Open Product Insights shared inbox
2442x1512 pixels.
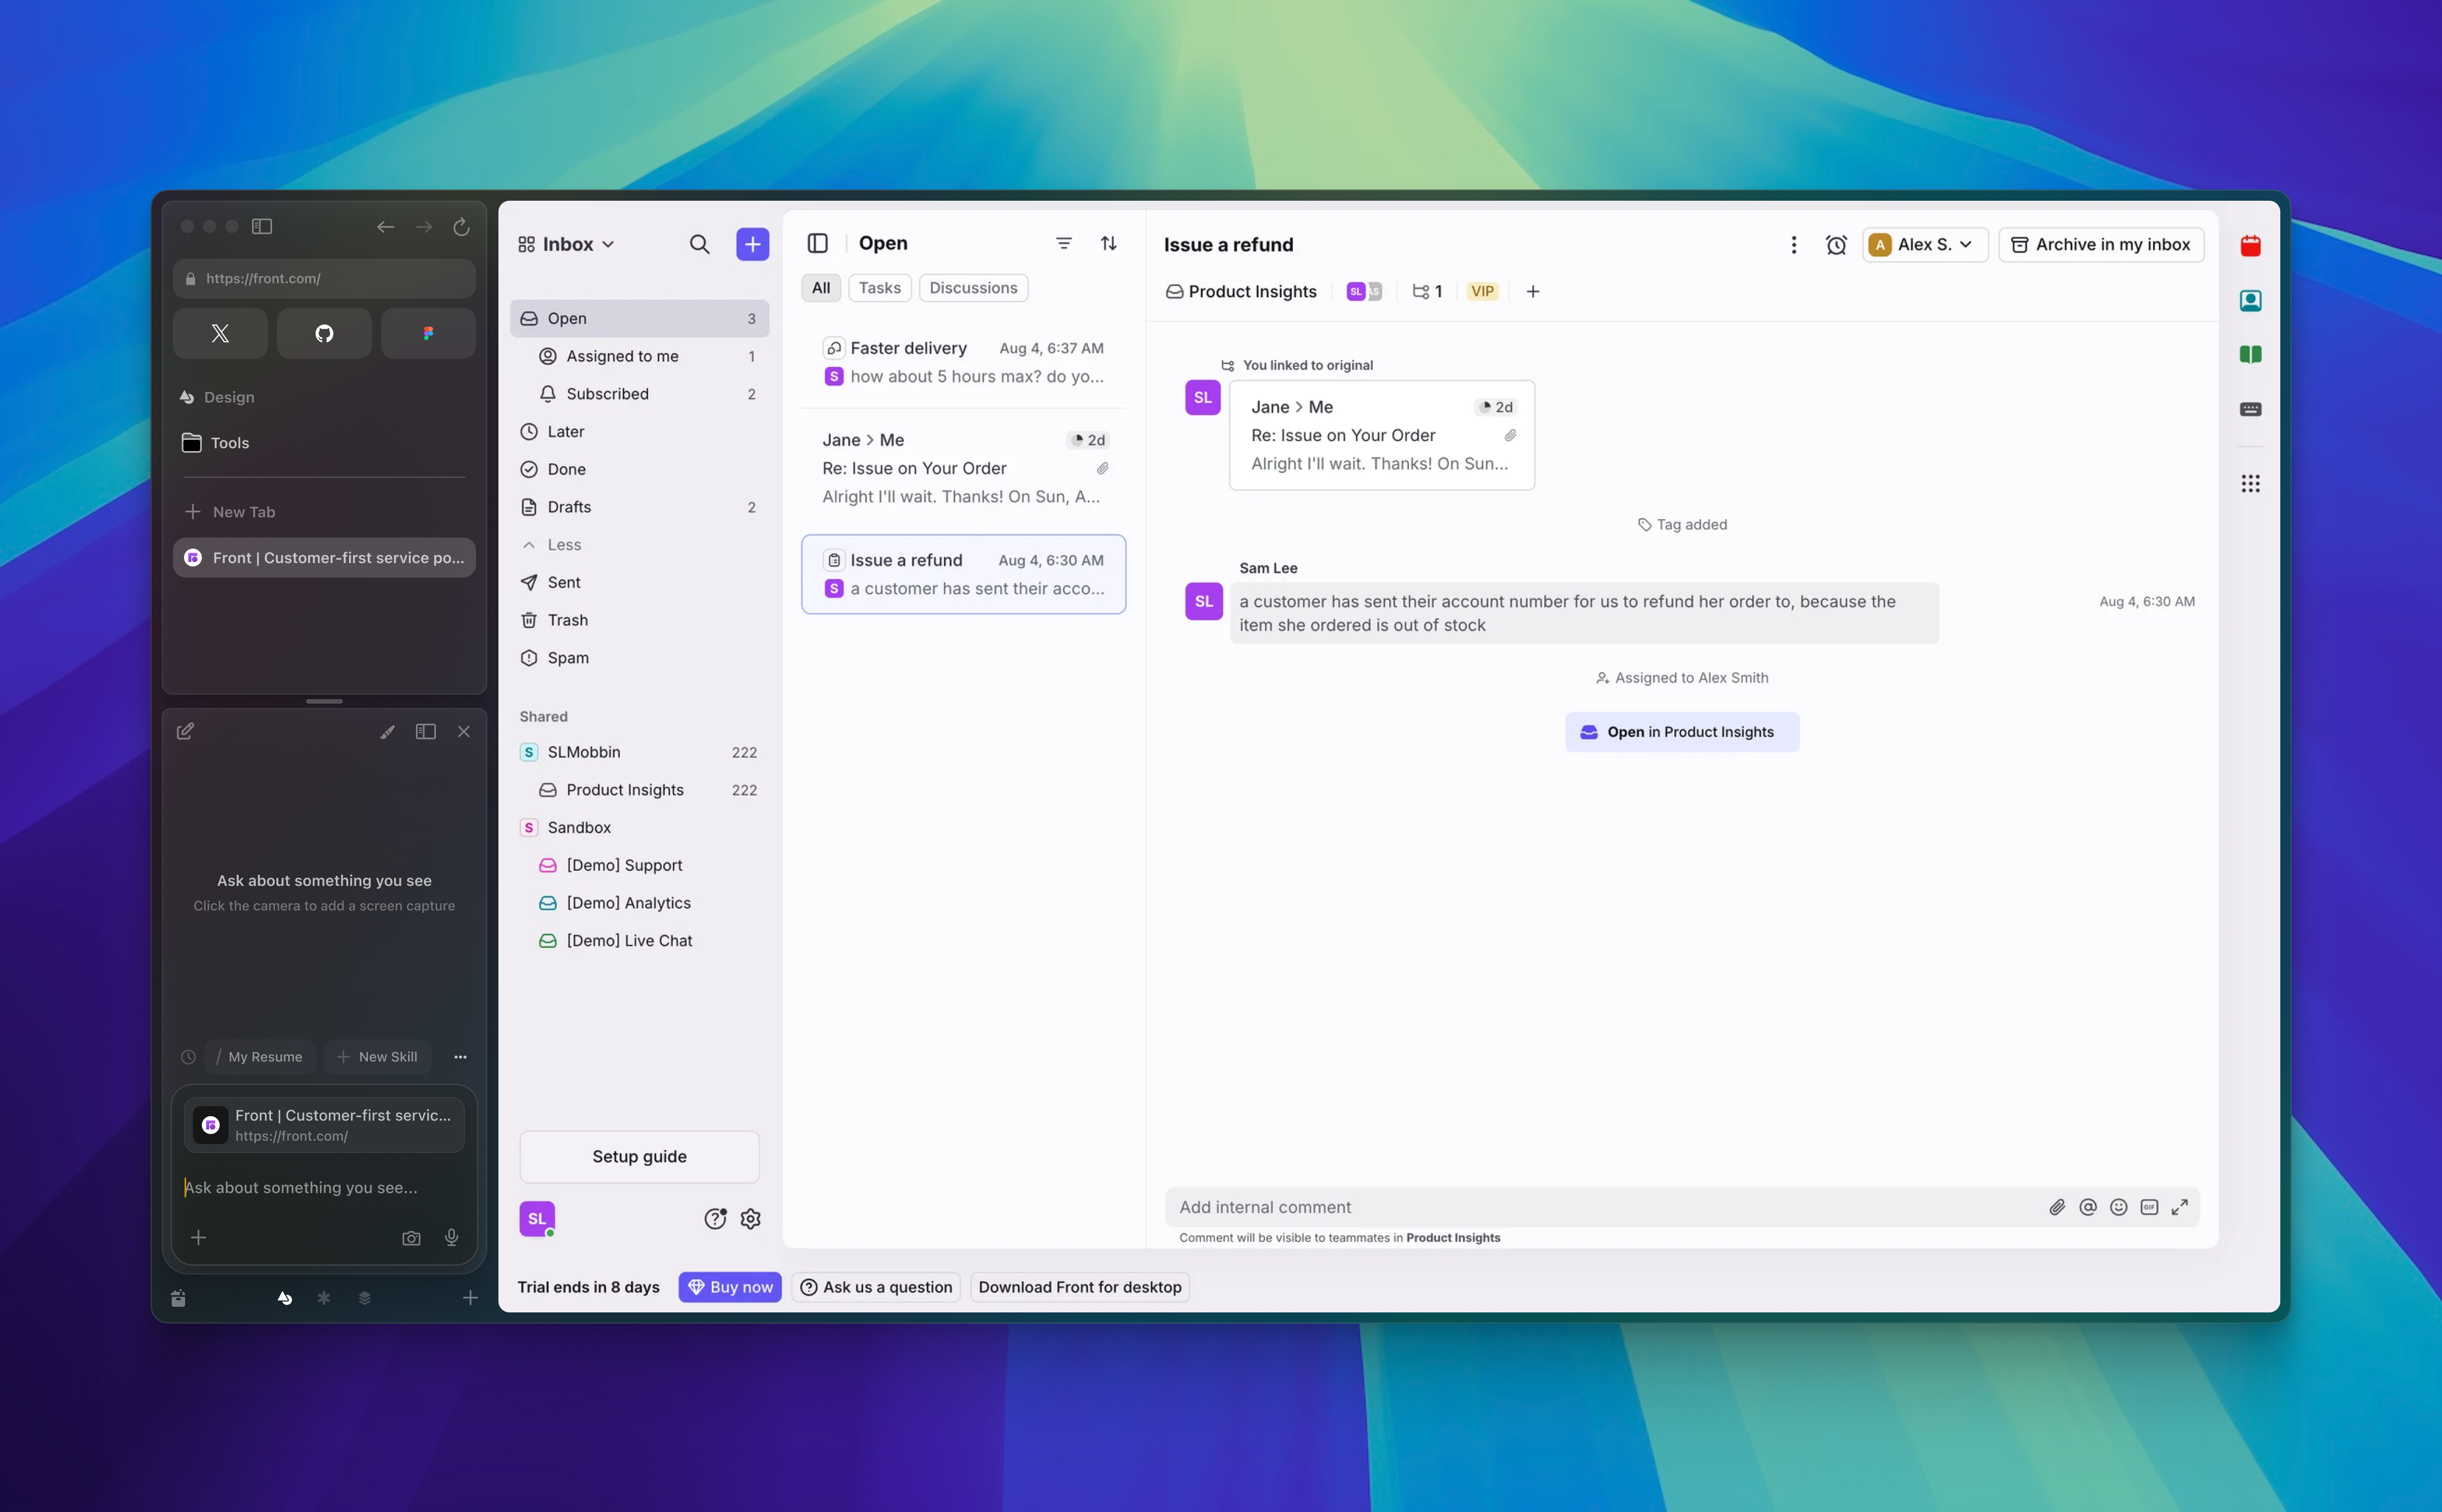[x=639, y=790]
